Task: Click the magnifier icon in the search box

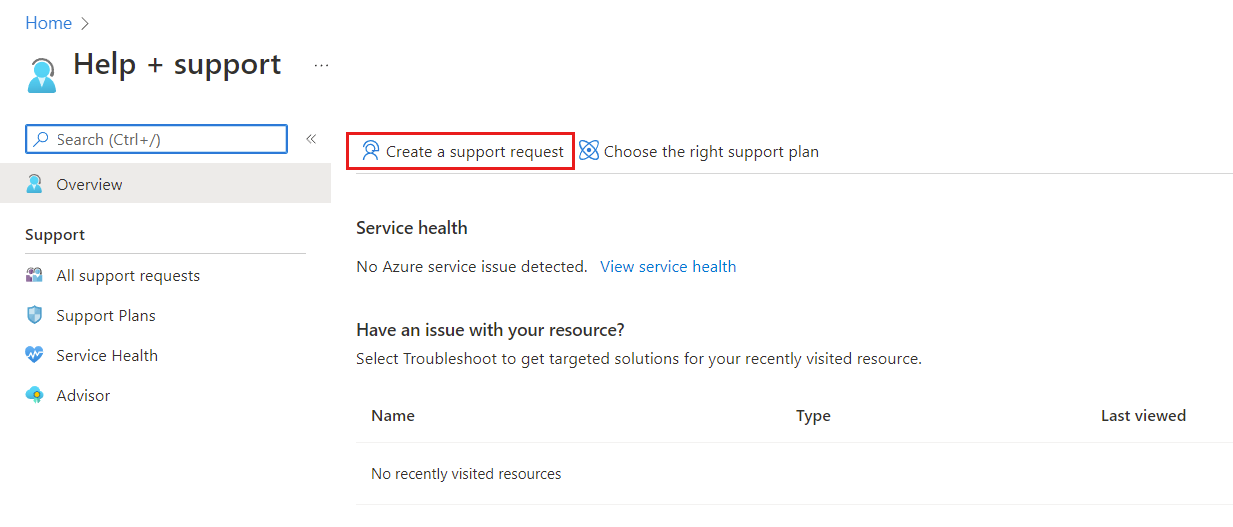Action: (x=41, y=140)
